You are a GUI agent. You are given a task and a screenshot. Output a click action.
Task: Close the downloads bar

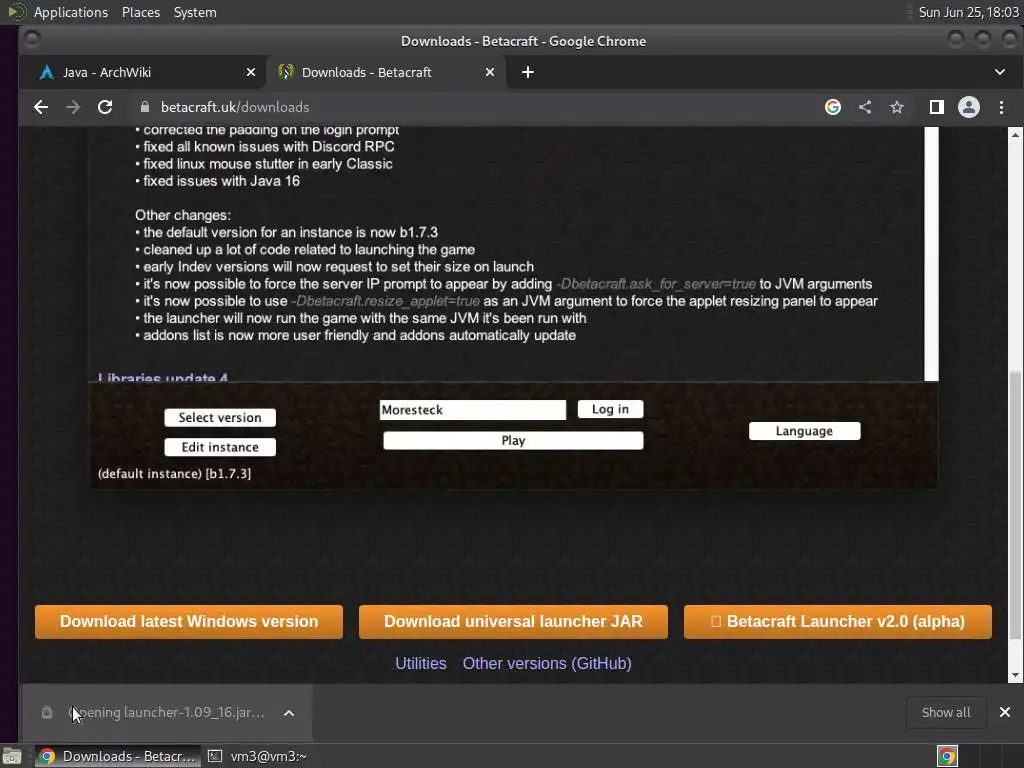(x=1004, y=712)
